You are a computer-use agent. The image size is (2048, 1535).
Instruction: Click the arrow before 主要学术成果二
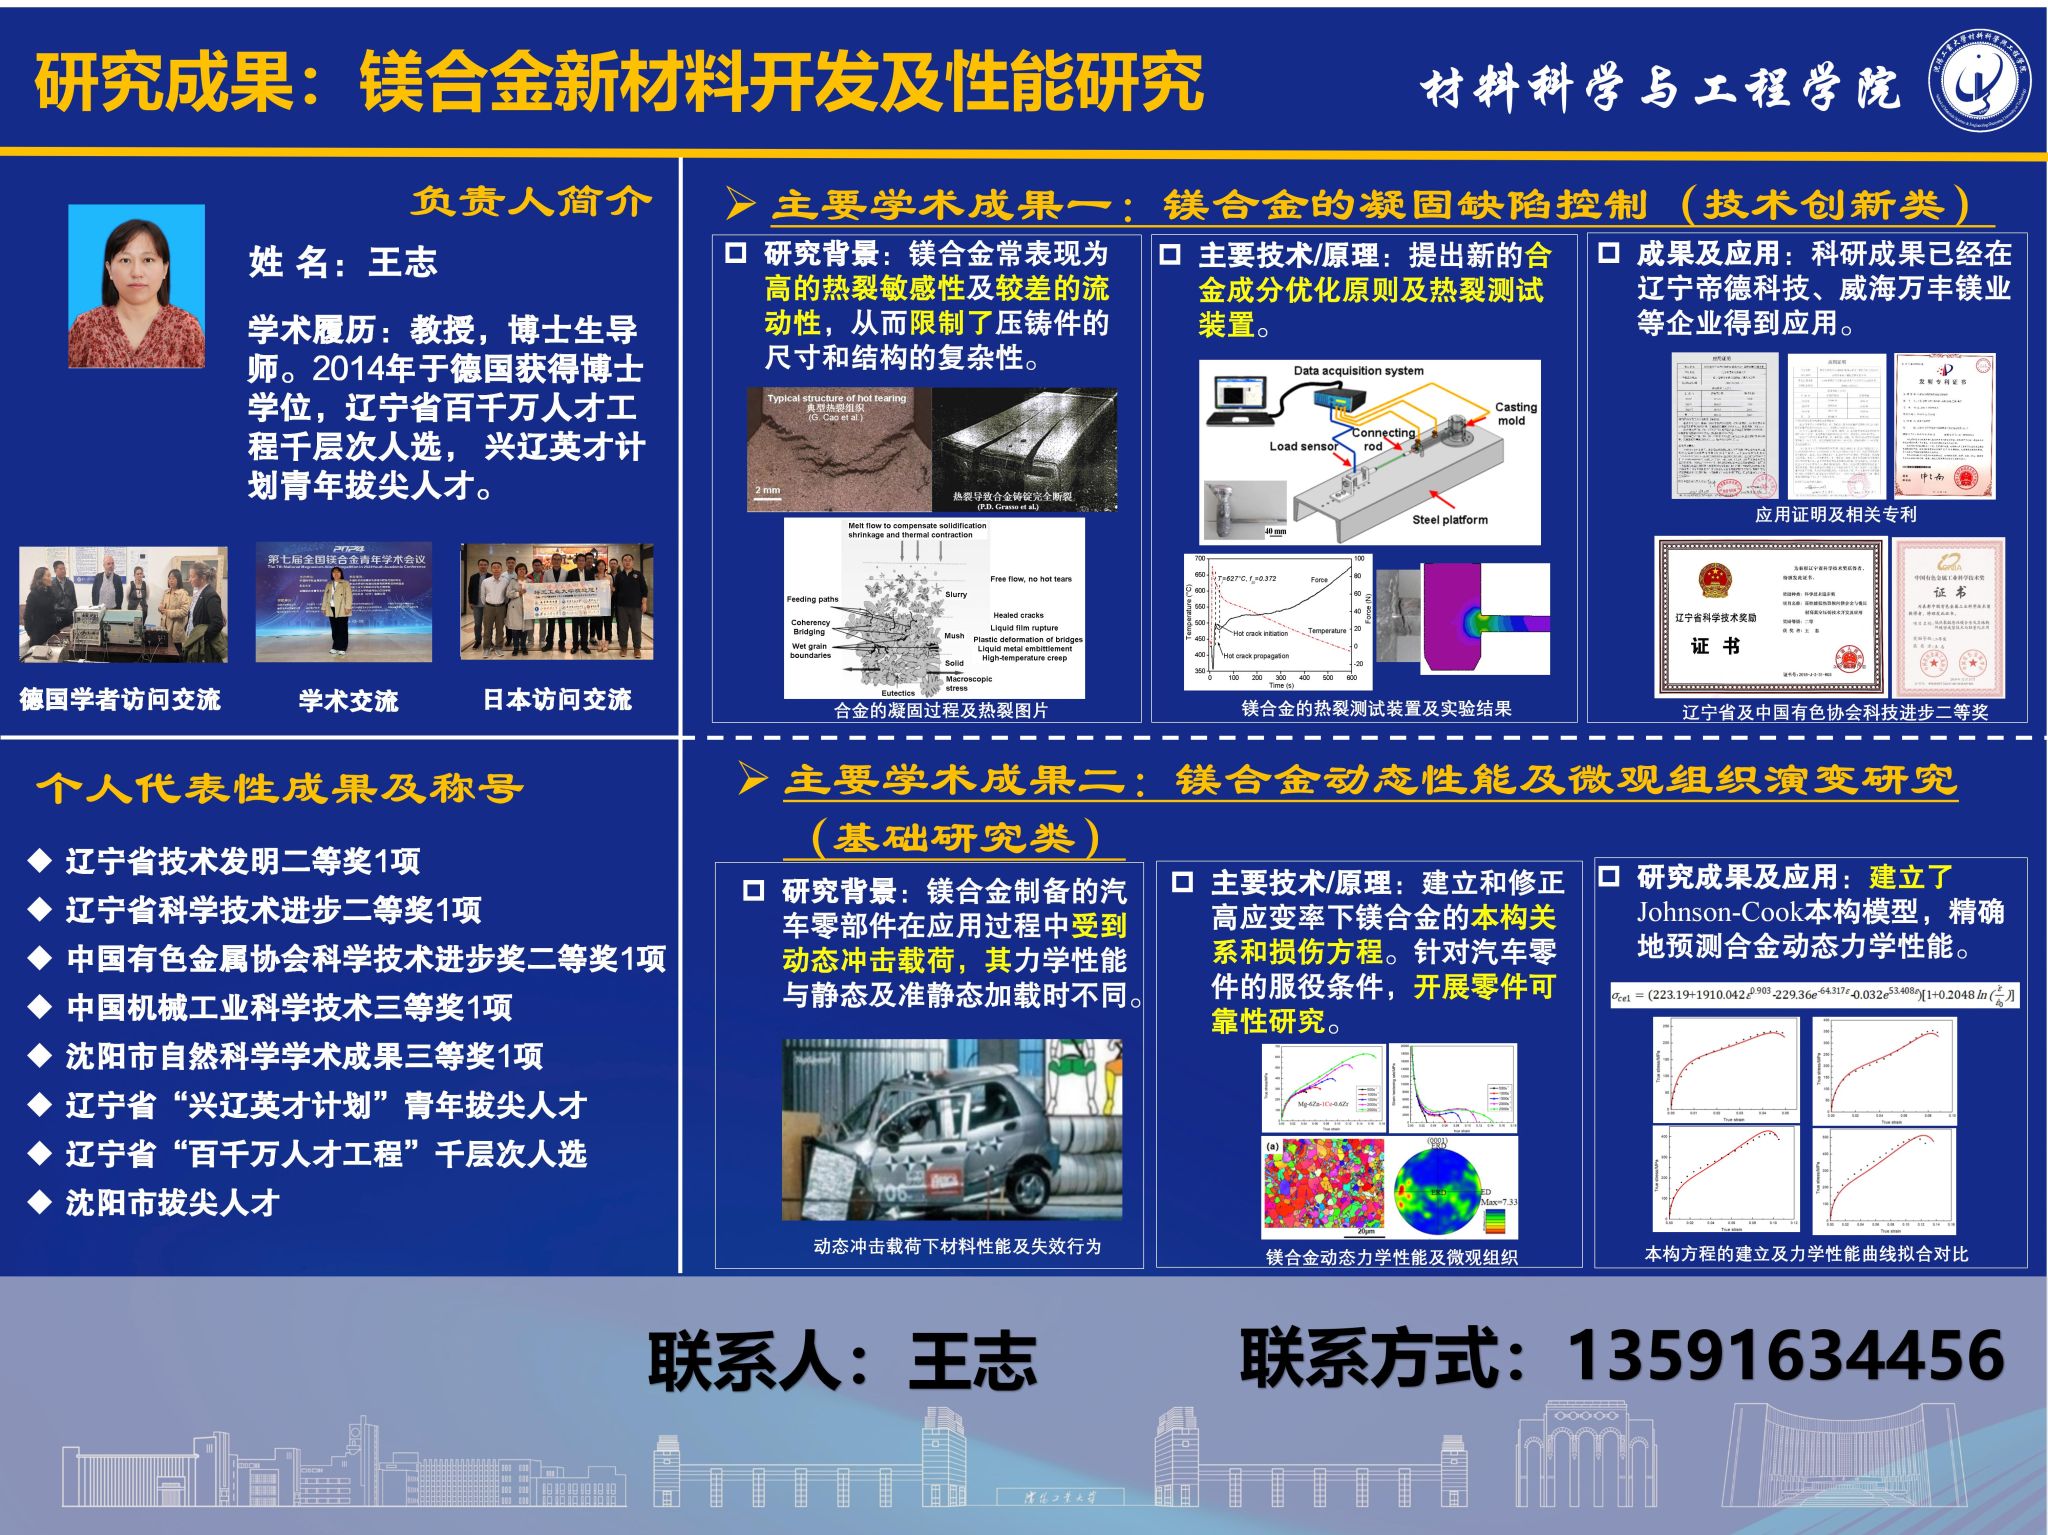(x=752, y=778)
